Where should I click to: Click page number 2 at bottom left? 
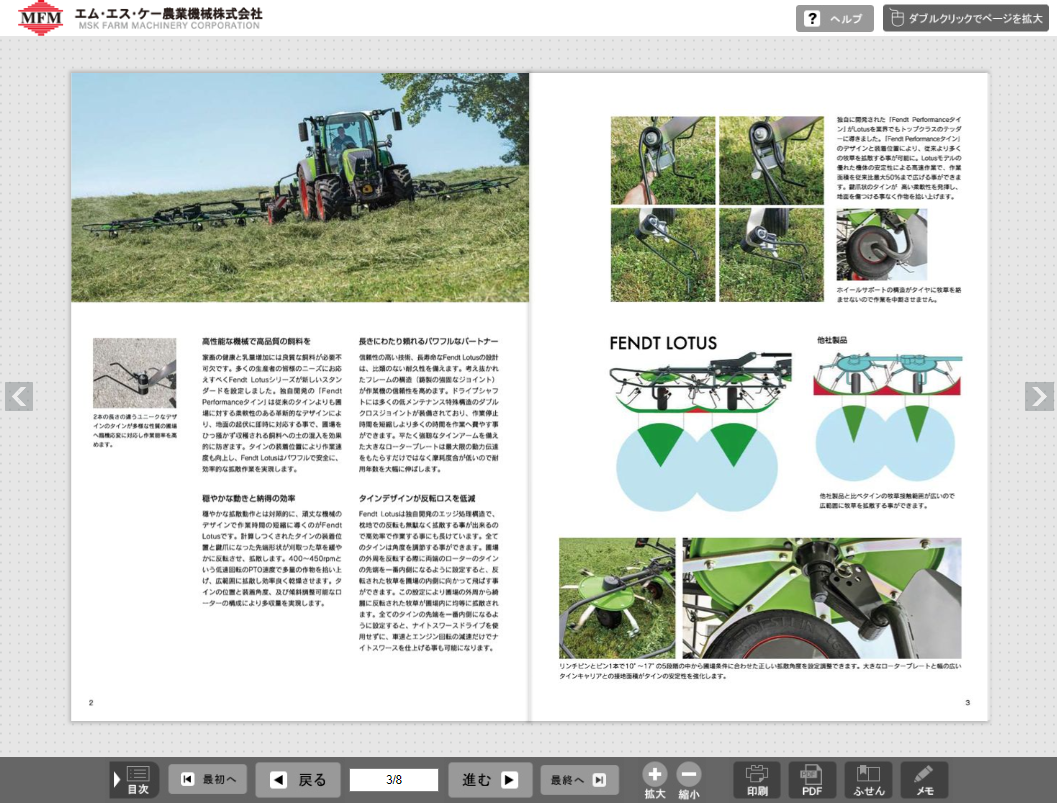(91, 703)
